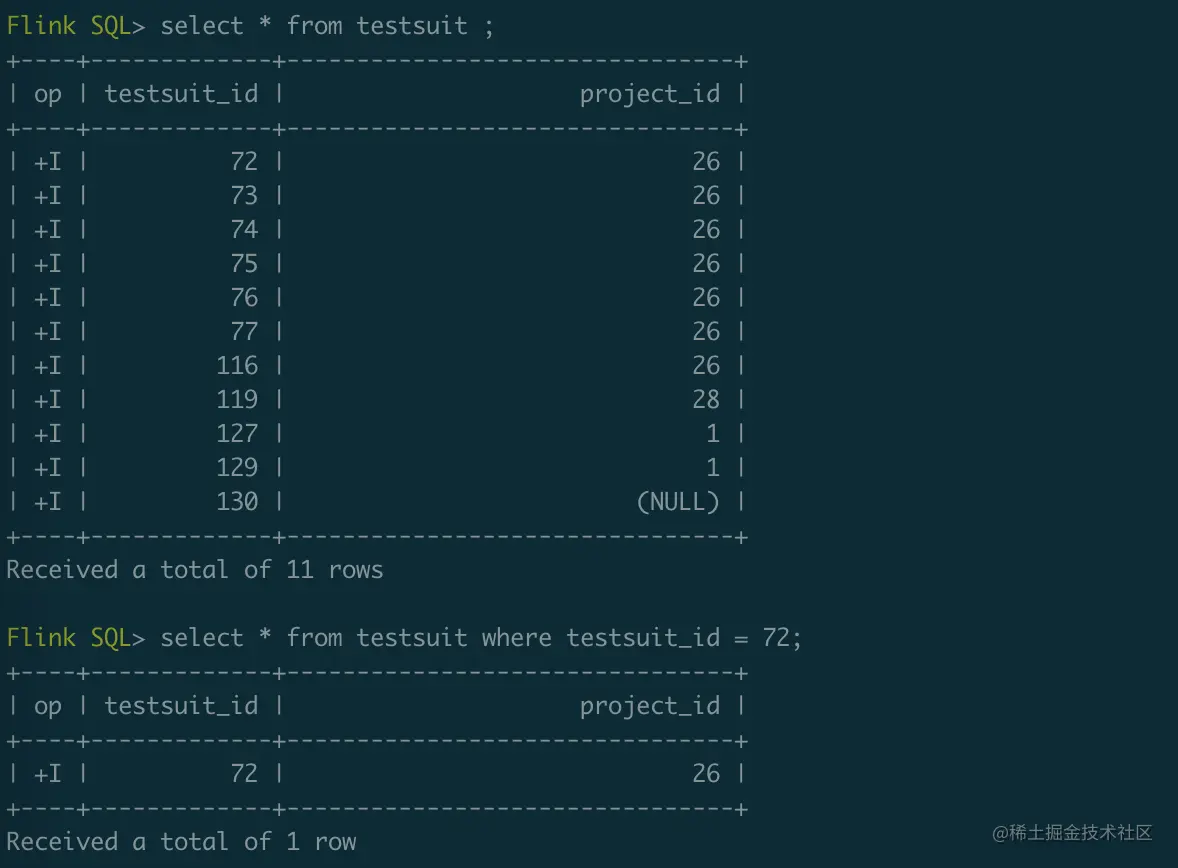
Task: Click the testsuit_id value 127
Action: pyautogui.click(x=237, y=434)
